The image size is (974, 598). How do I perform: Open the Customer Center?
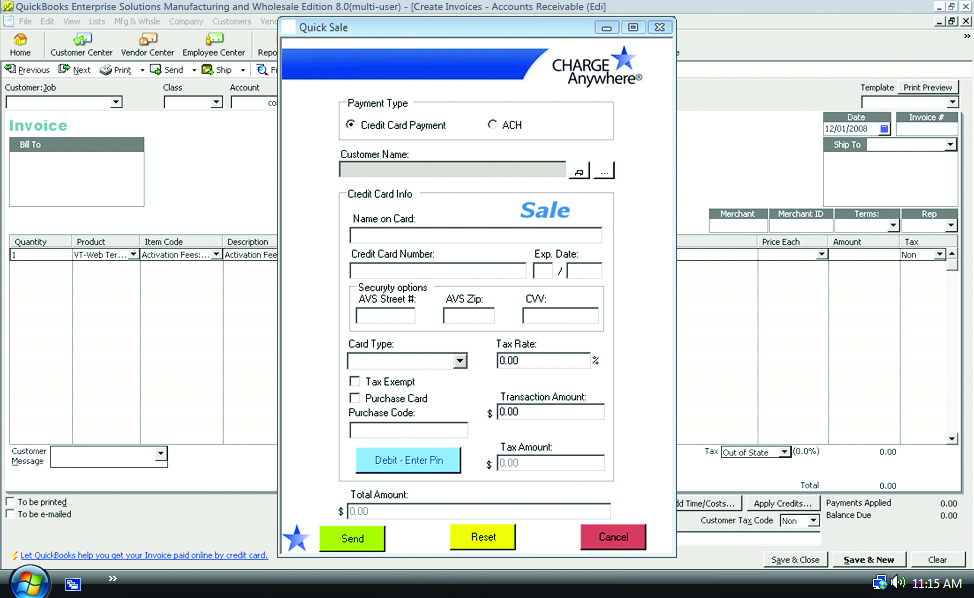(x=82, y=44)
